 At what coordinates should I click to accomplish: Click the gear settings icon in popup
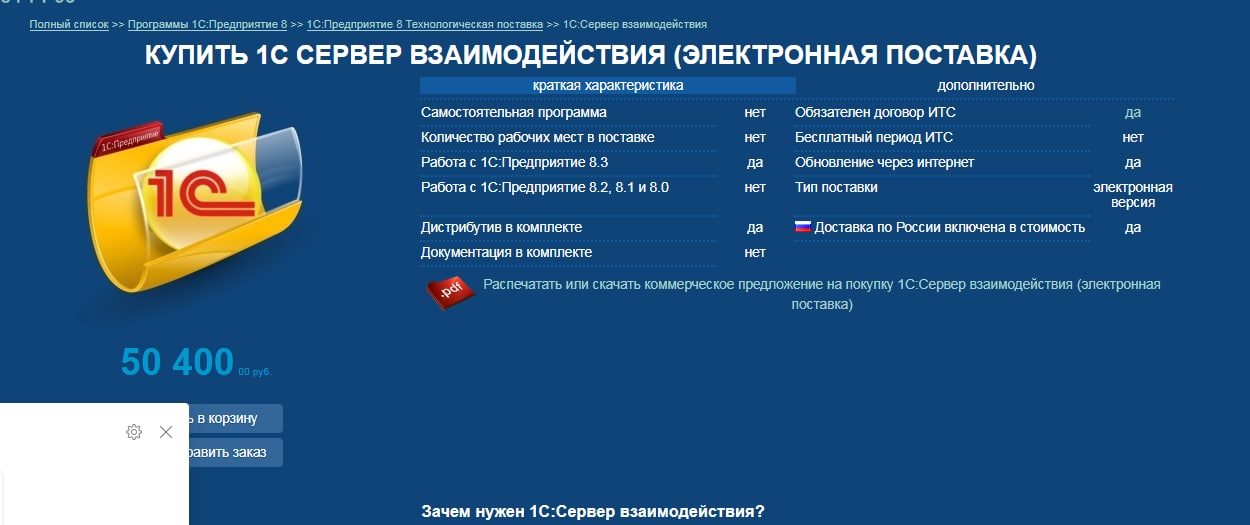pyautogui.click(x=134, y=432)
